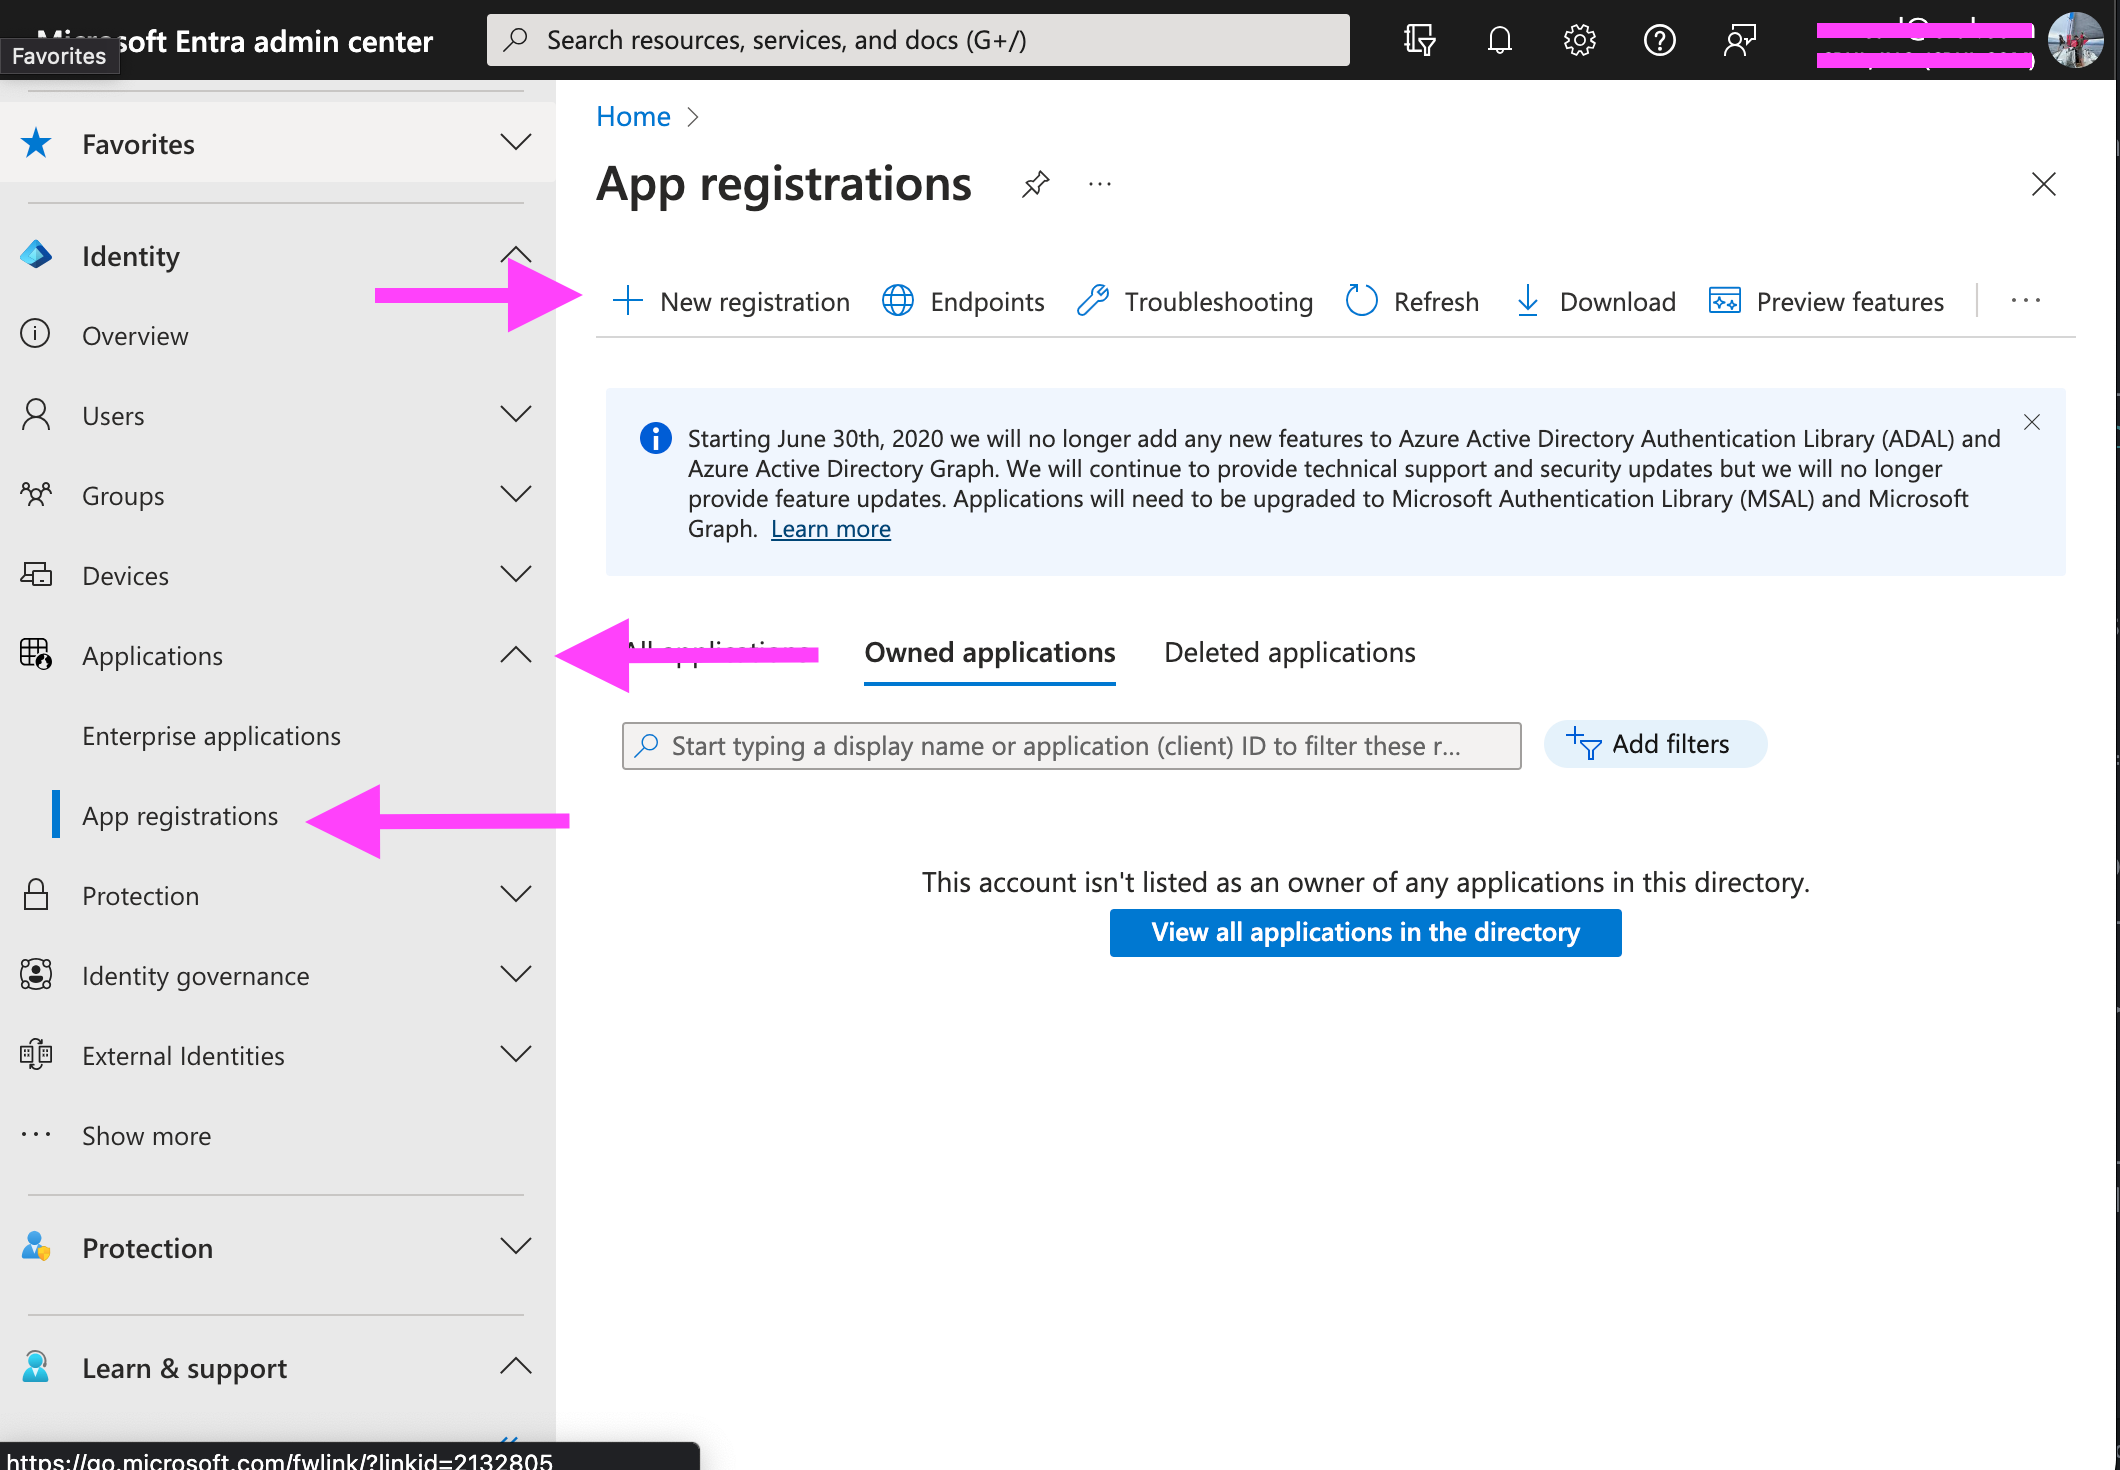Open the feedback icon in header

1739,40
